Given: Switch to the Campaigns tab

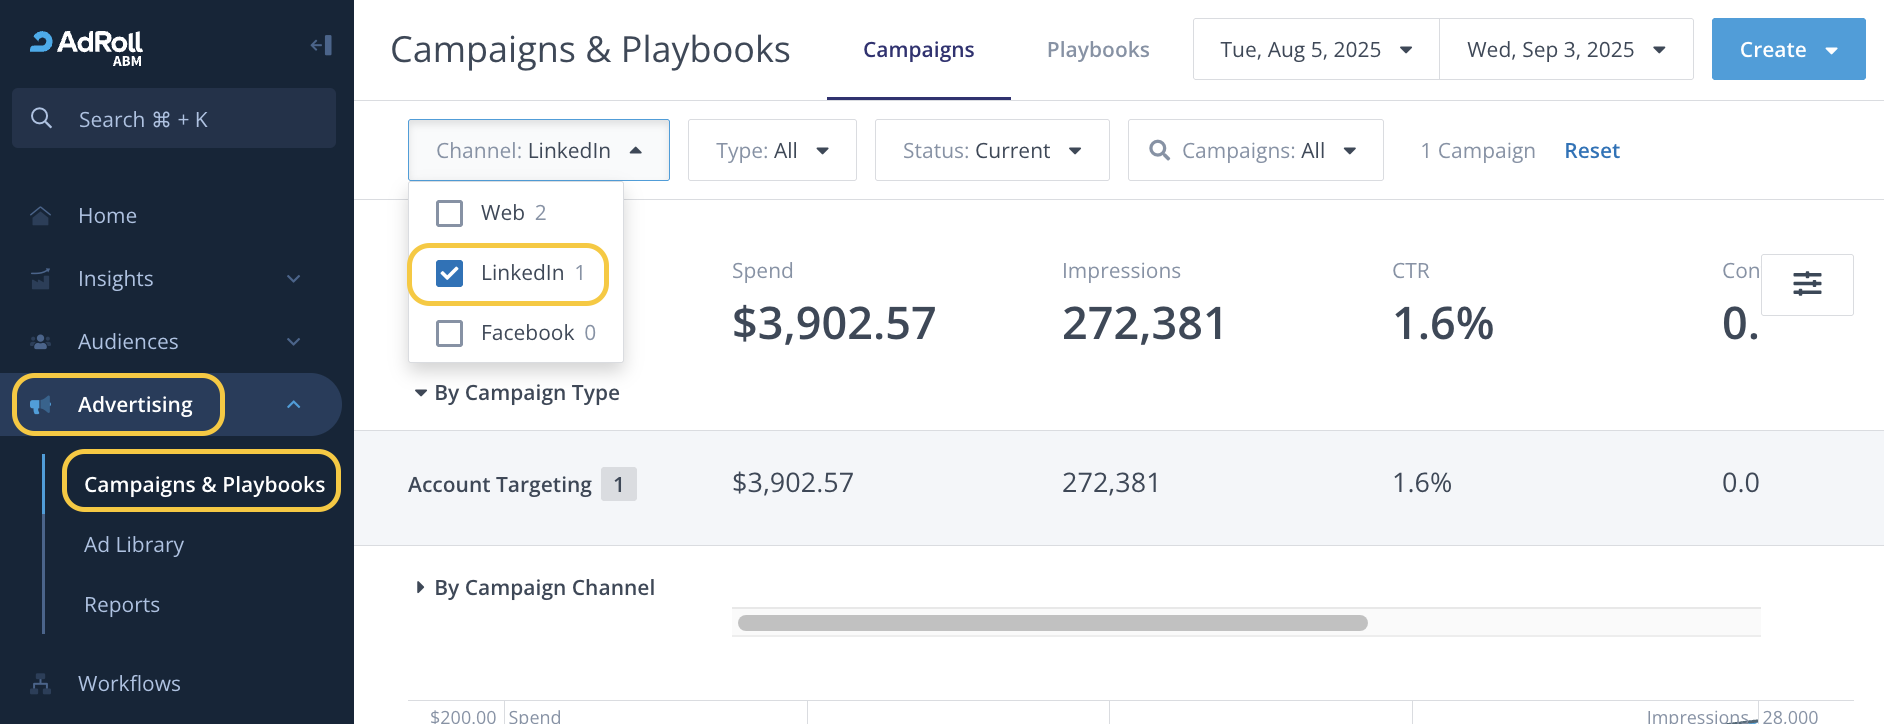Looking at the screenshot, I should point(919,50).
